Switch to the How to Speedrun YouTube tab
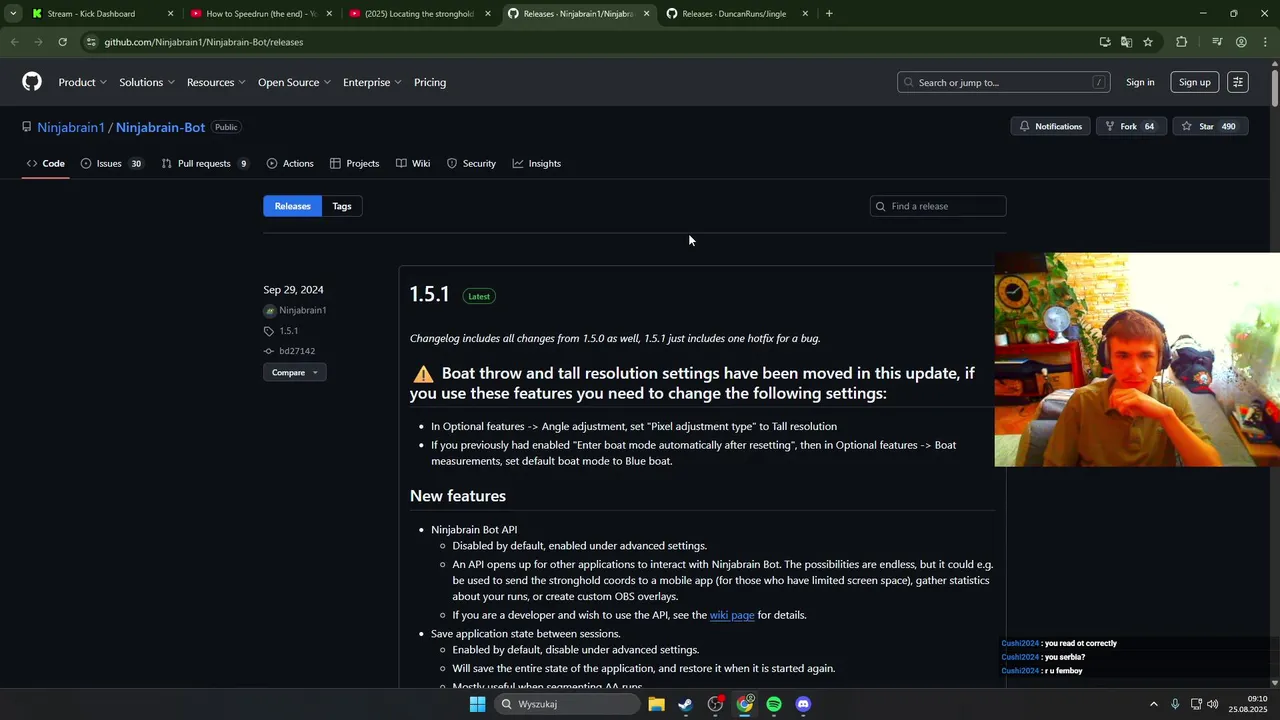The image size is (1280, 720). click(261, 14)
